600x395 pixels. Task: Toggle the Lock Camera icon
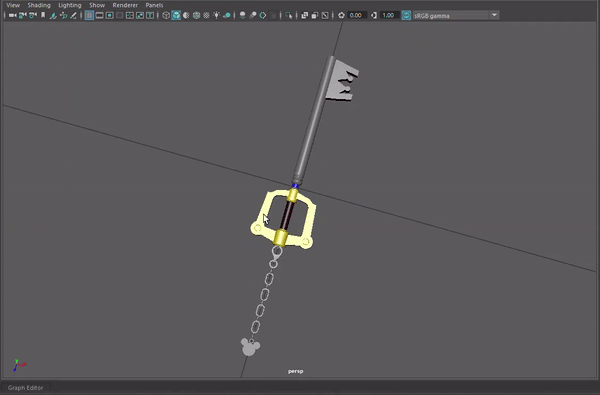pyautogui.click(x=23, y=15)
